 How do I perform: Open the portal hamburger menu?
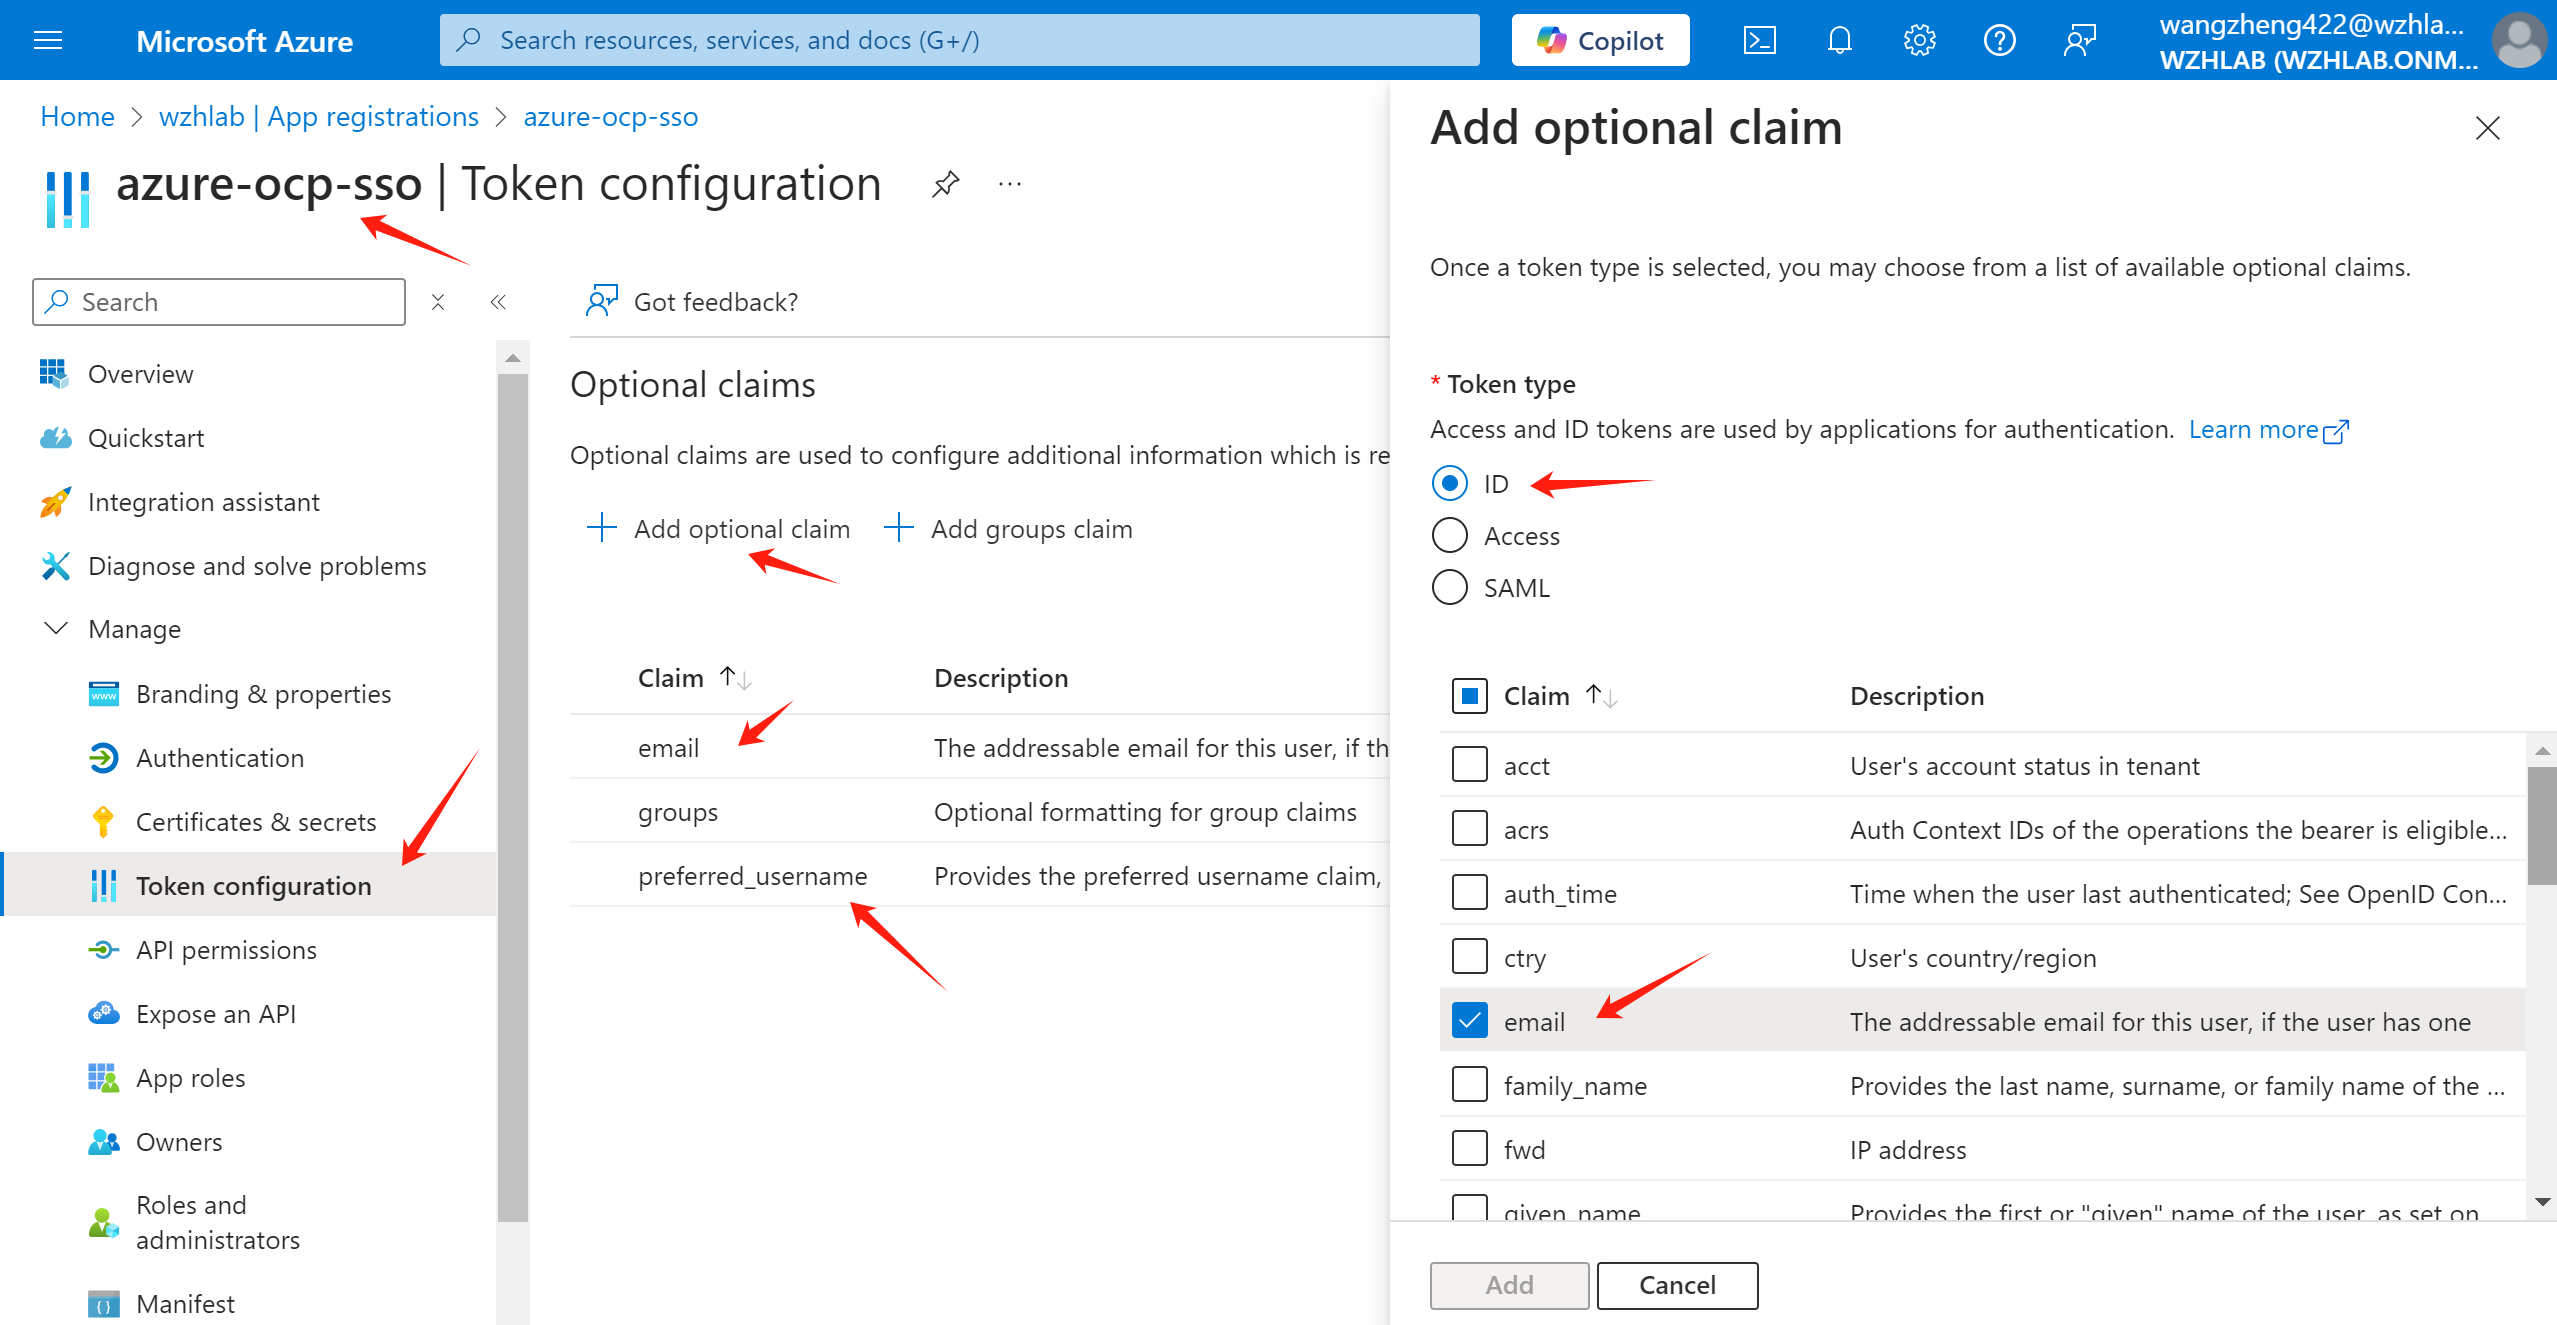click(48, 40)
